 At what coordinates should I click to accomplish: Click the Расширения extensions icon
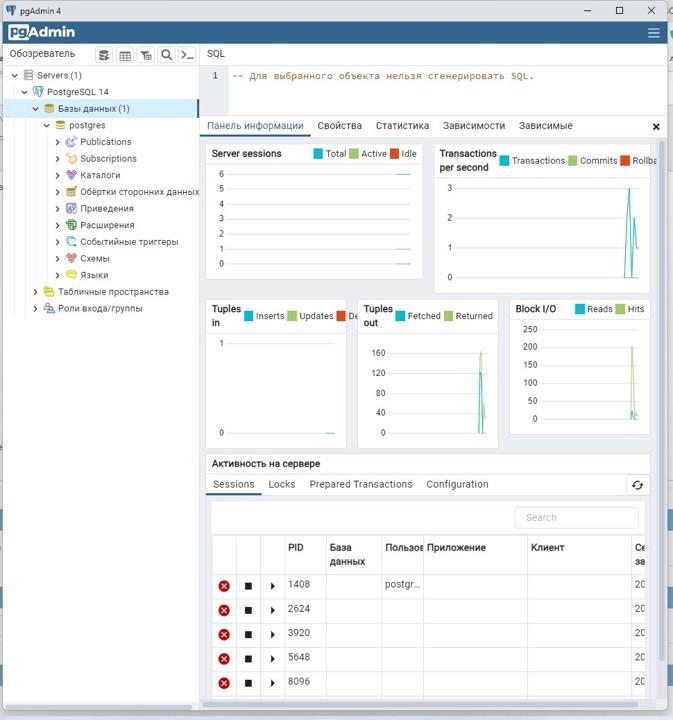click(x=71, y=225)
